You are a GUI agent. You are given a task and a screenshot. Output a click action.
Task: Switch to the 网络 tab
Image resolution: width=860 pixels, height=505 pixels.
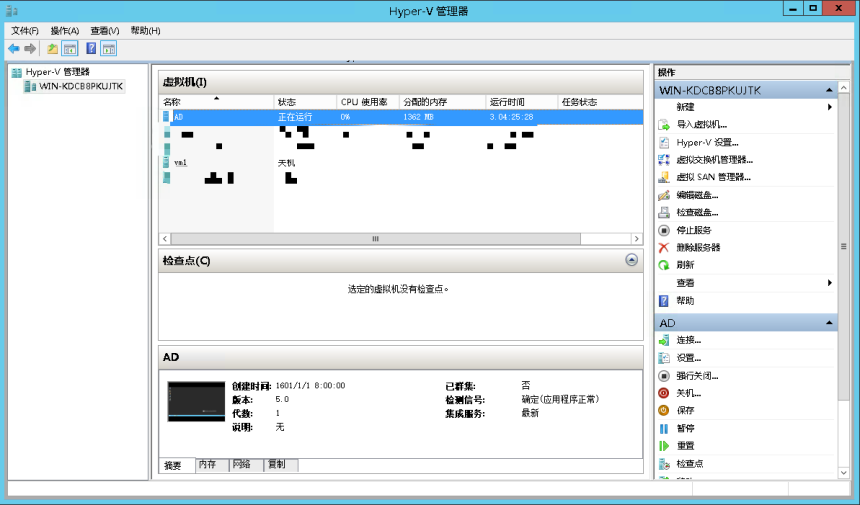click(x=245, y=465)
